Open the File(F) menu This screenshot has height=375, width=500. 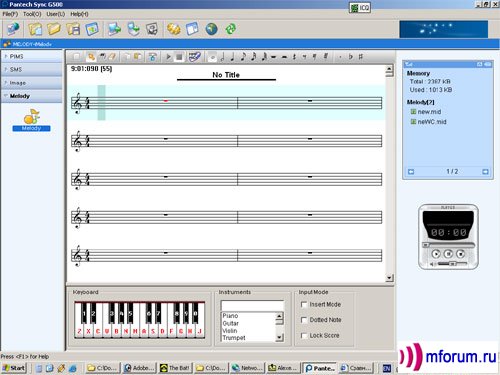10,14
